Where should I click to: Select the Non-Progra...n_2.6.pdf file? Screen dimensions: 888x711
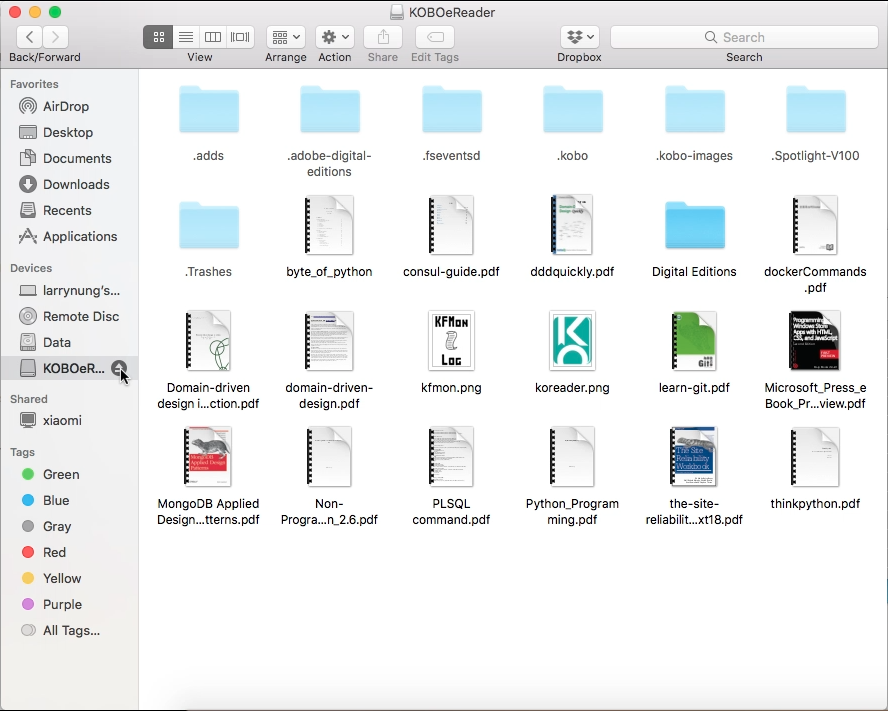(329, 457)
